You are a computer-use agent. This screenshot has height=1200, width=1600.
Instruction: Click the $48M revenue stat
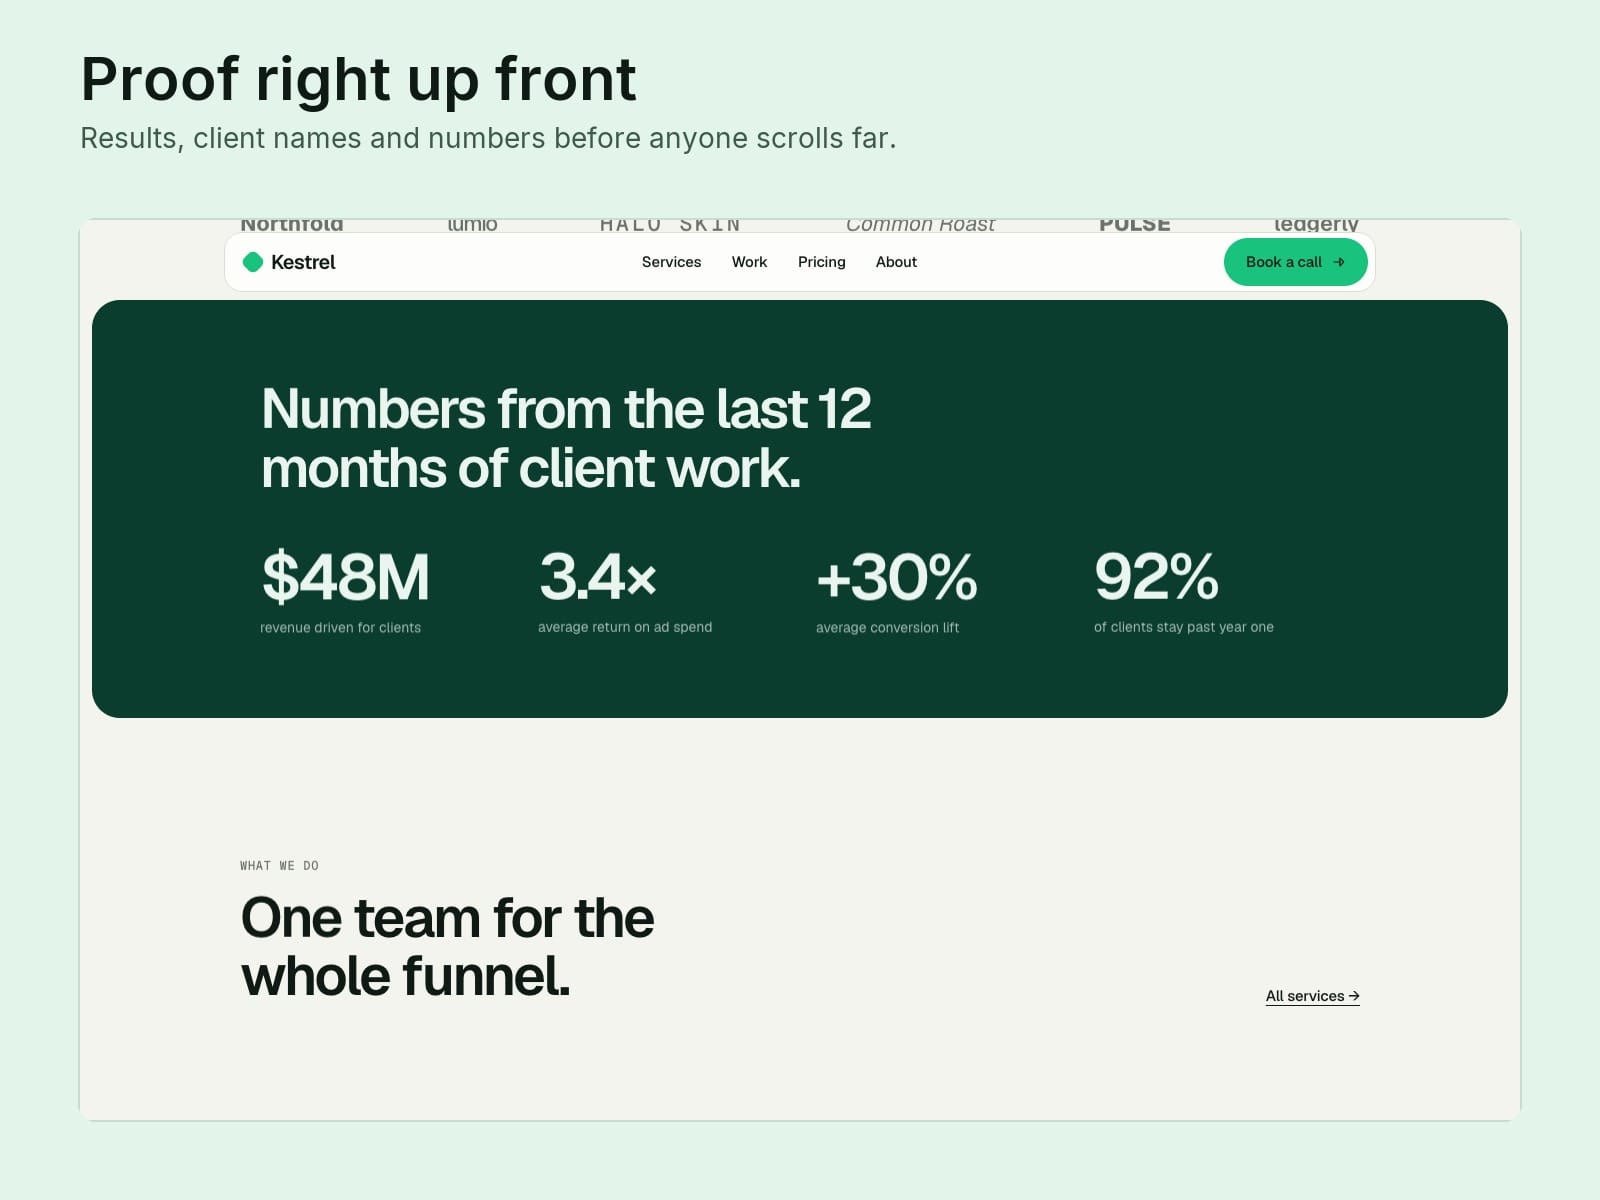pyautogui.click(x=345, y=591)
